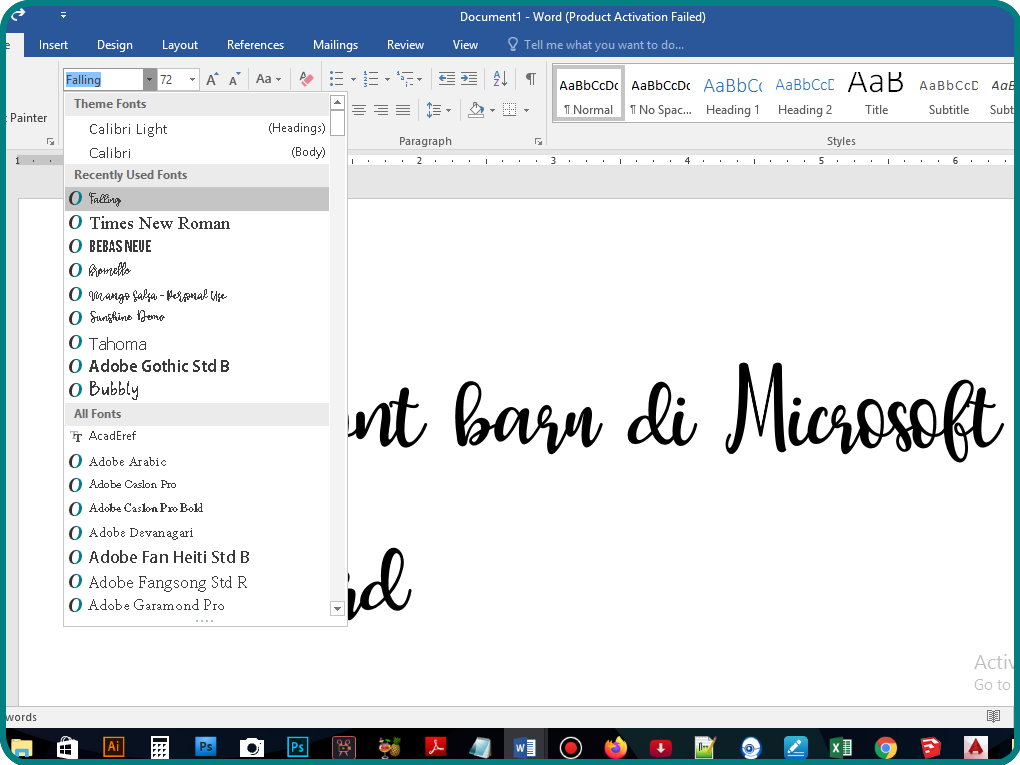Apply borders to the paragraph
Image resolution: width=1020 pixels, height=765 pixels.
coord(510,110)
